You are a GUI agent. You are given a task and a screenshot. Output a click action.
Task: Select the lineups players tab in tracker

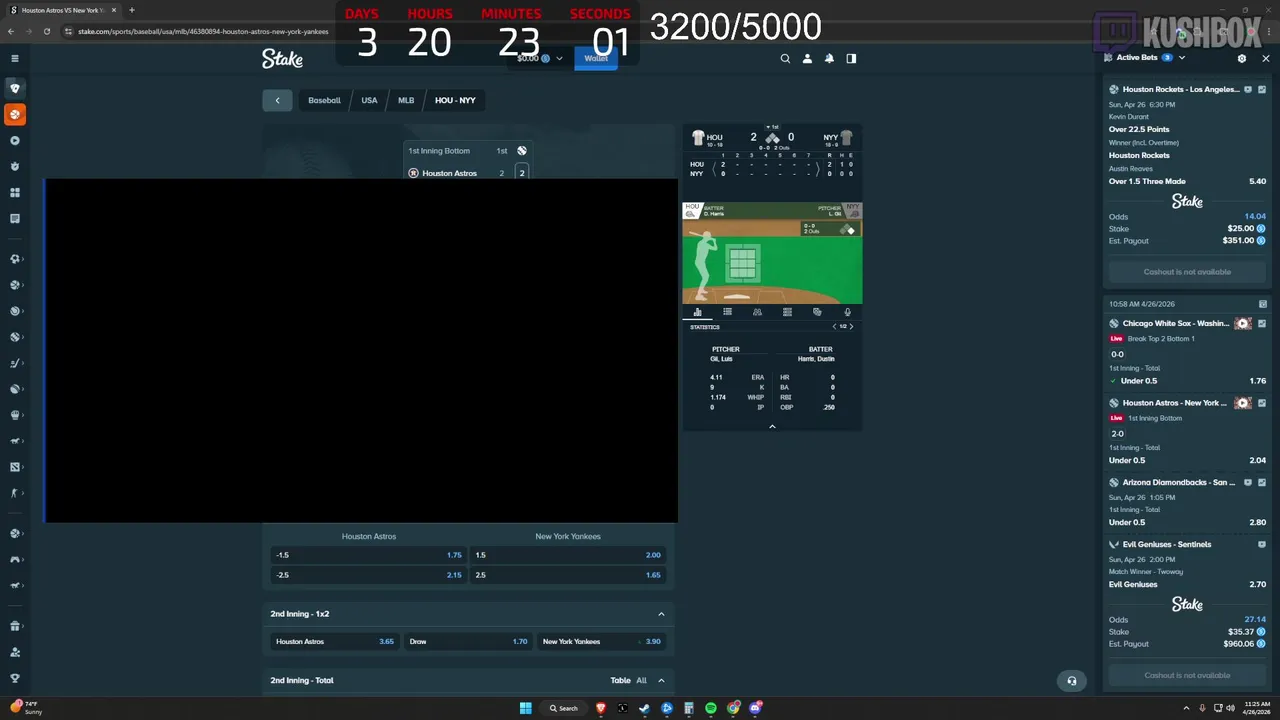coord(757,312)
